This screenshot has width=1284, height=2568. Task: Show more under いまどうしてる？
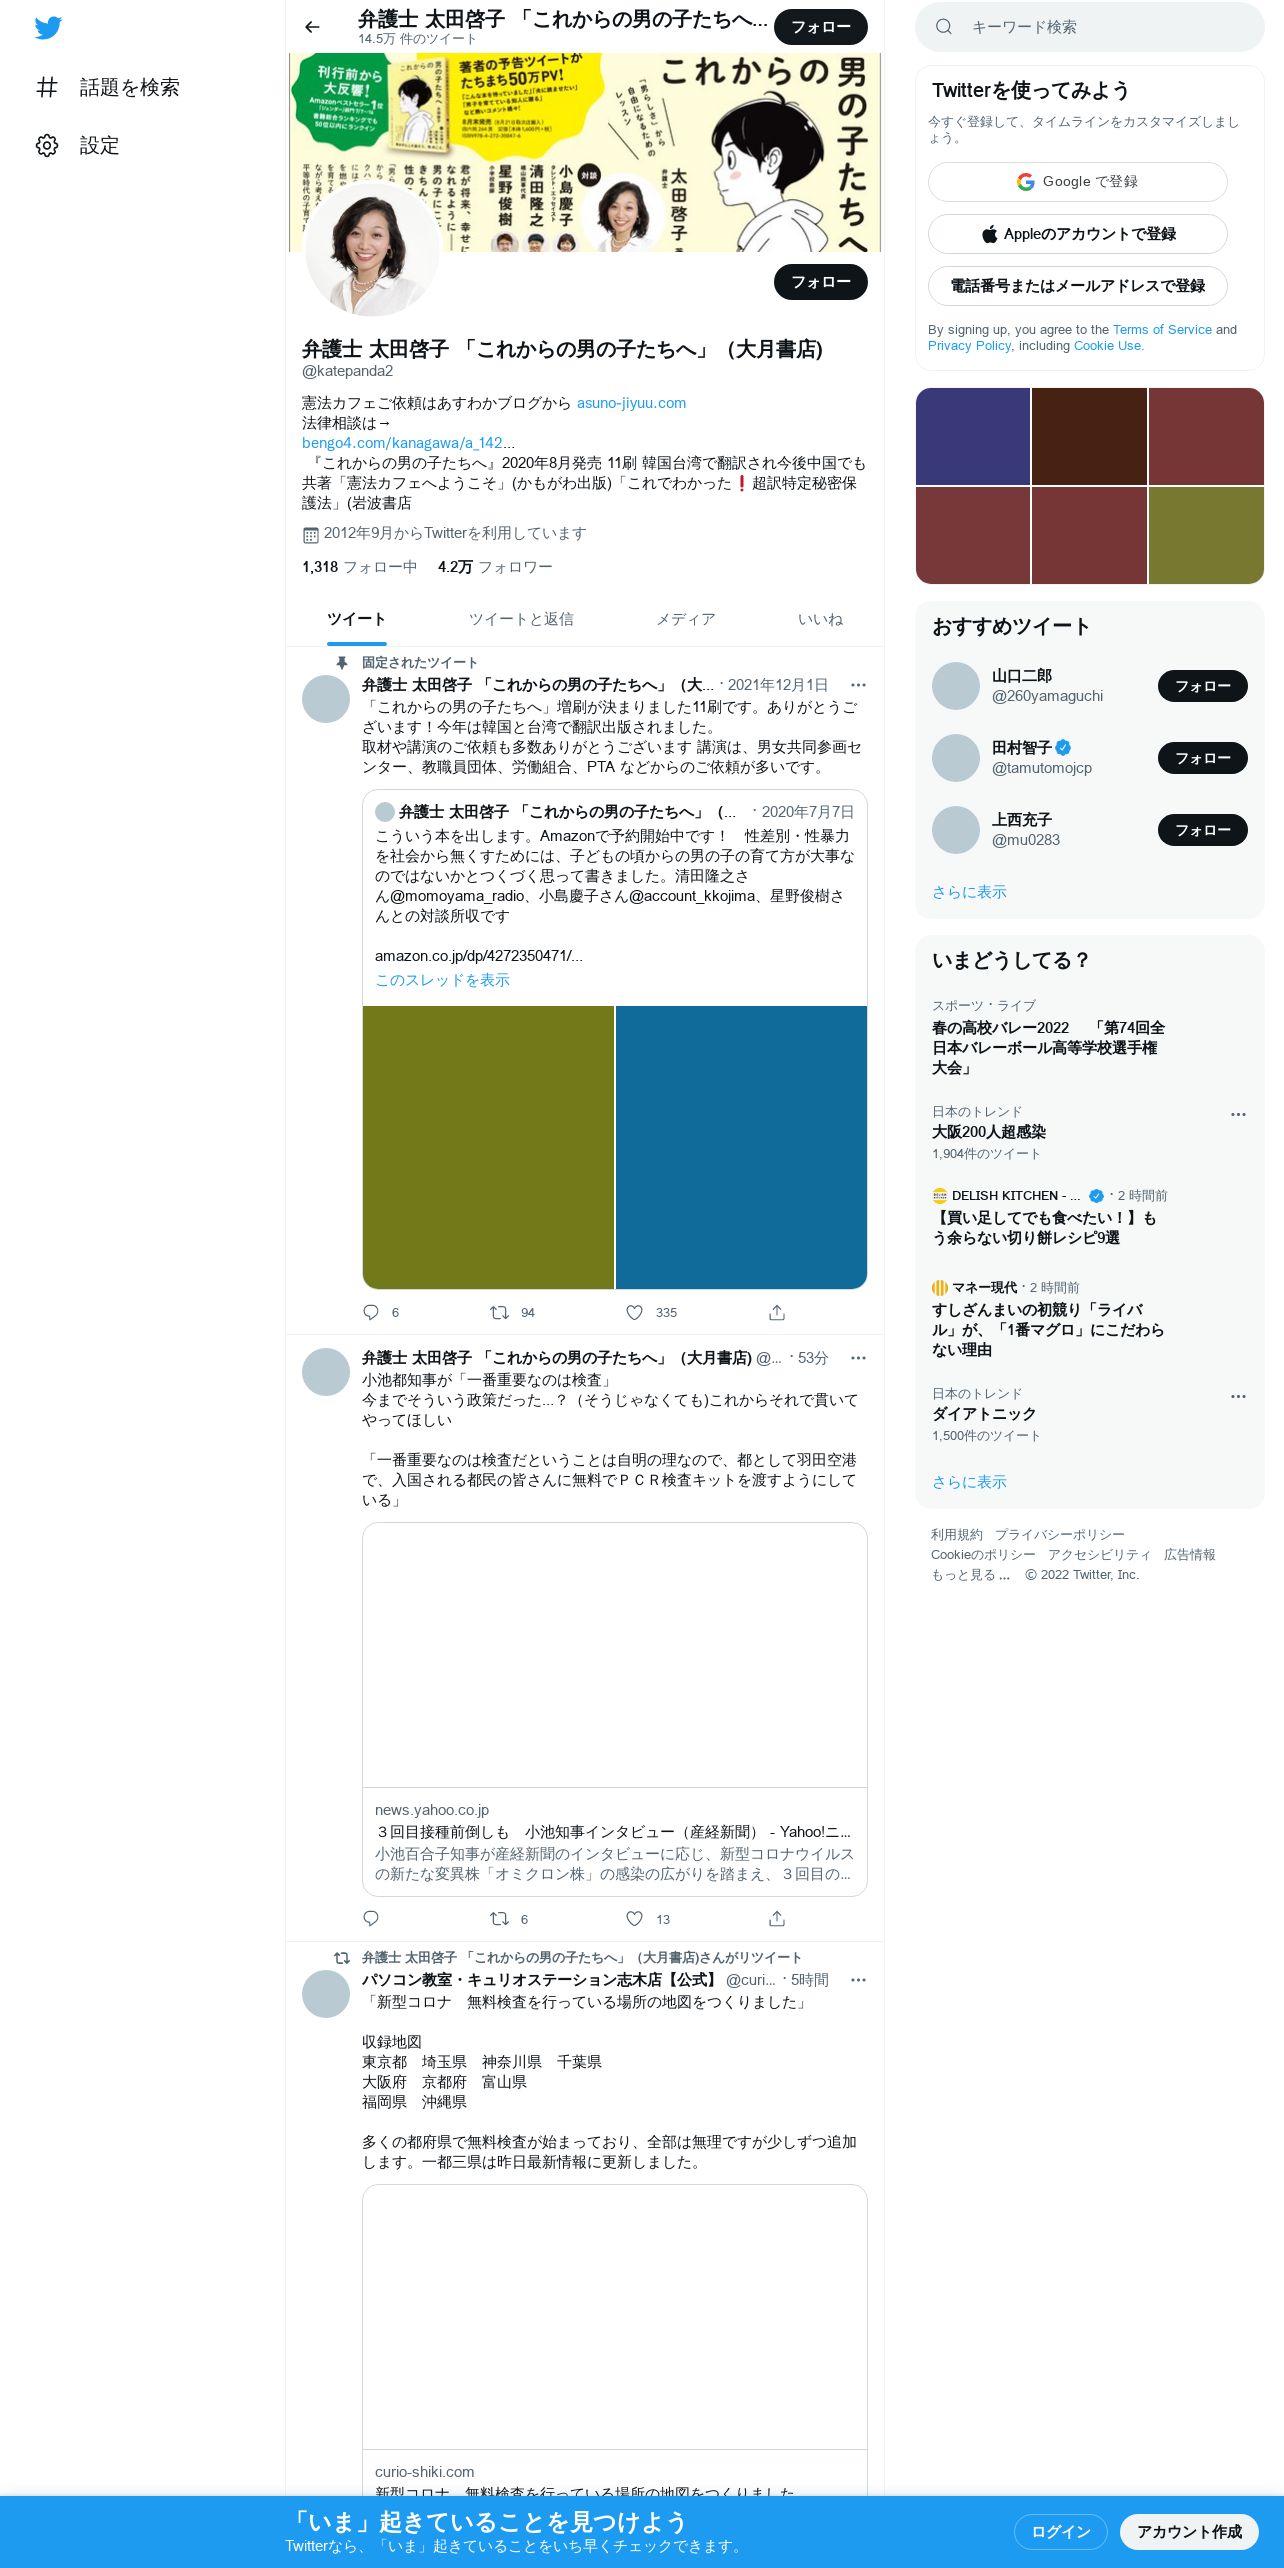(969, 1482)
